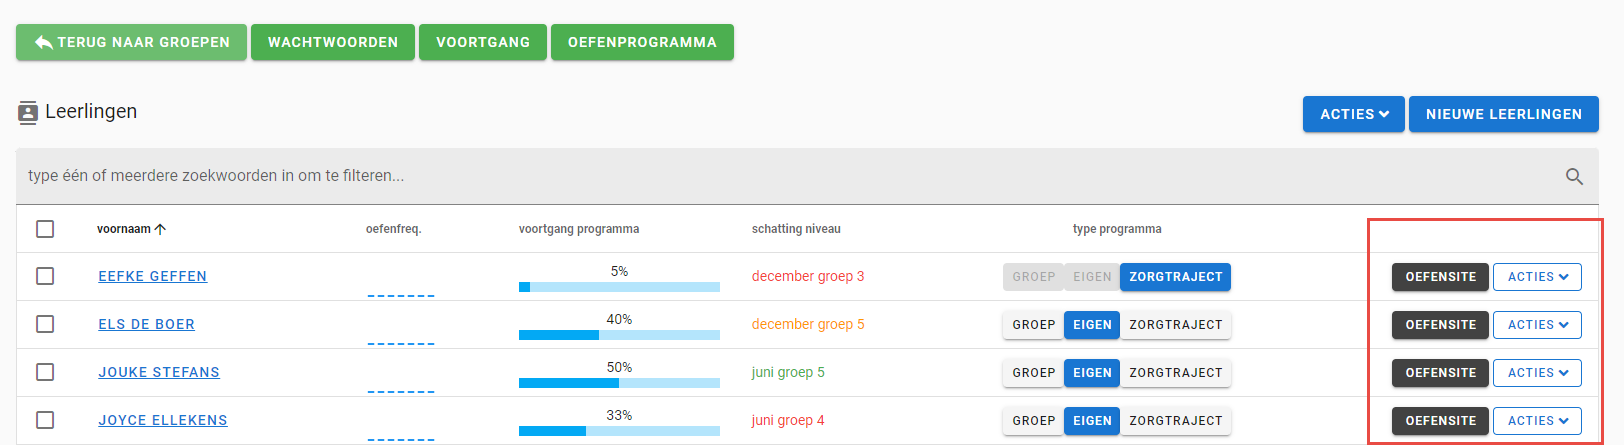Go back with Terug naar groepen
The image size is (1624, 445).
pyautogui.click(x=131, y=42)
